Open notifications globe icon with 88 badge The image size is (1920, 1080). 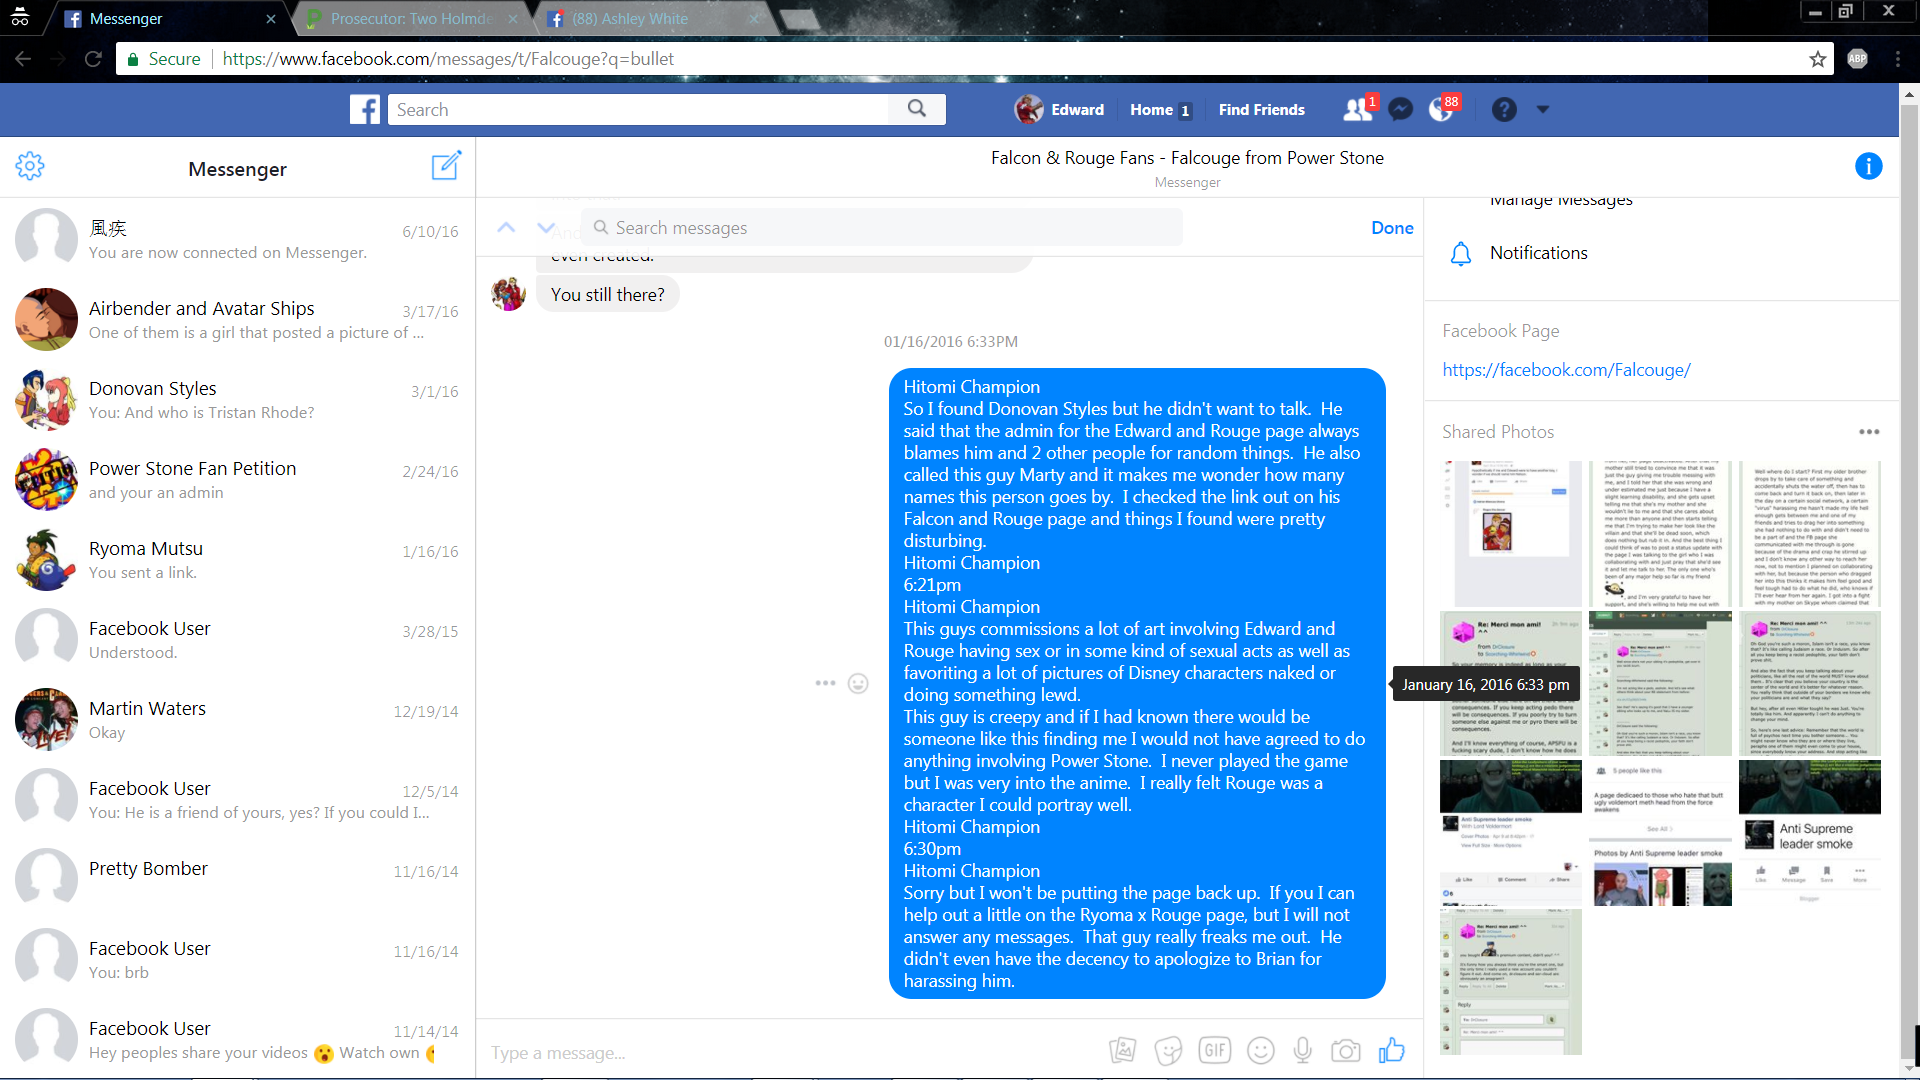[1442, 109]
